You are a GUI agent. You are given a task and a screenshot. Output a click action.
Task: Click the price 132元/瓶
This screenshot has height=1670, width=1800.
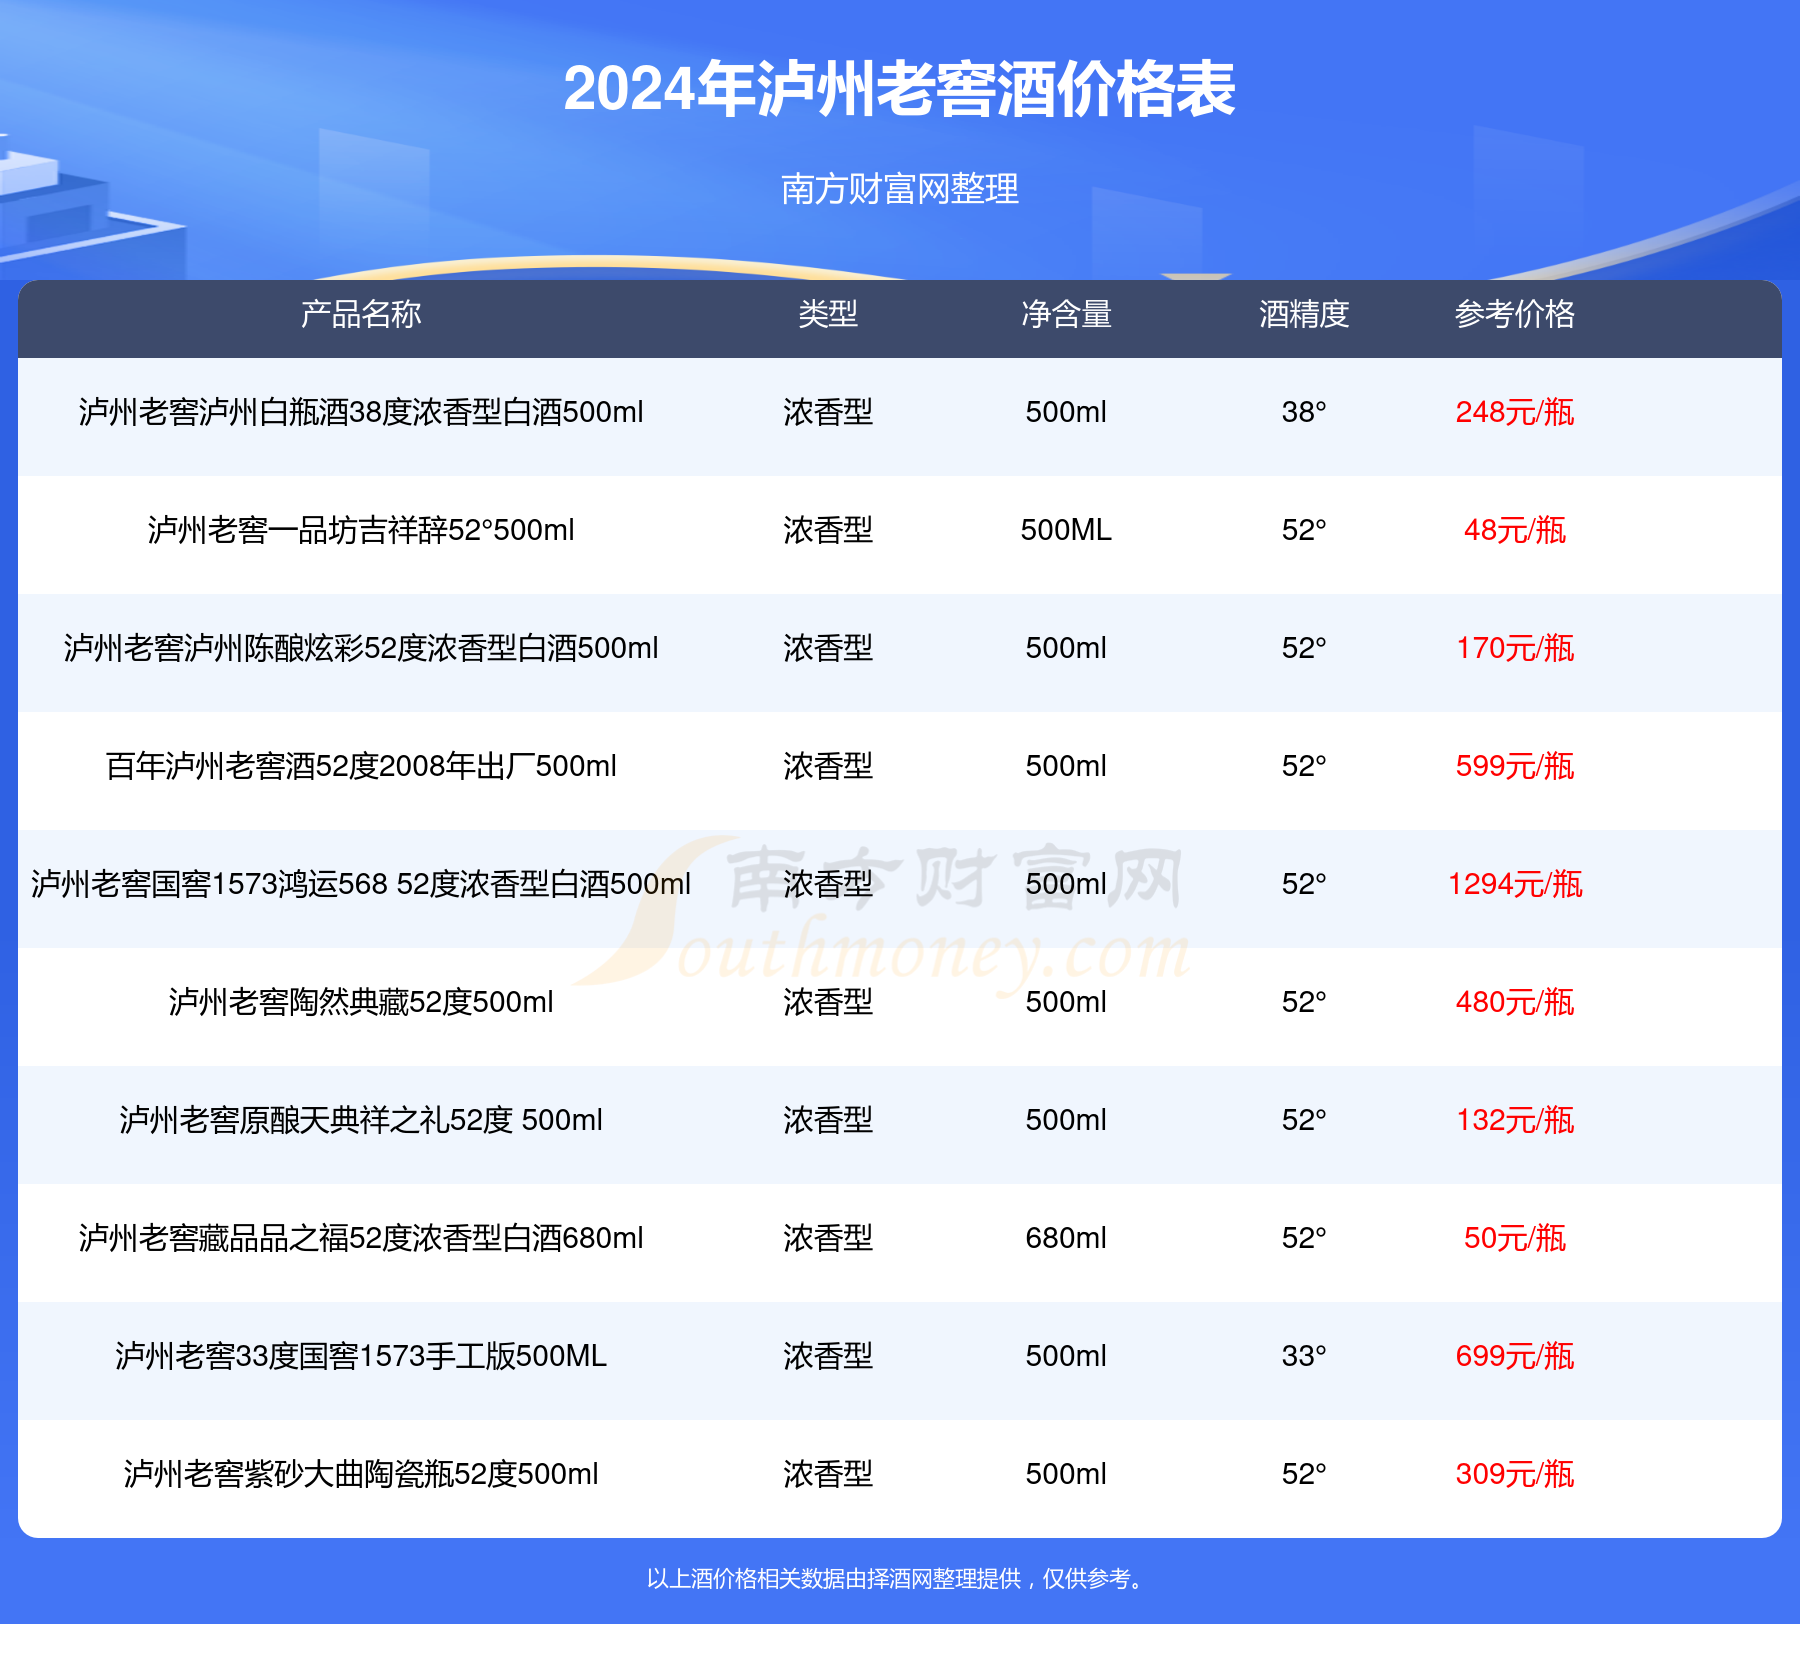(x=1515, y=1120)
